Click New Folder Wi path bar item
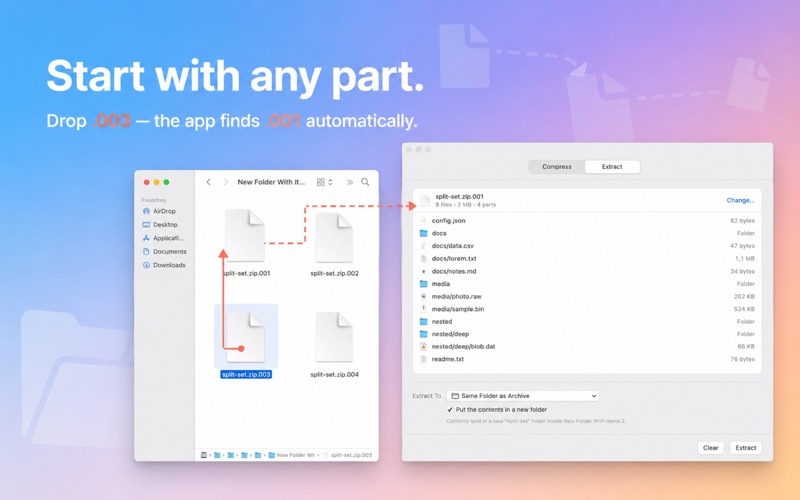This screenshot has height=500, width=800. 291,455
